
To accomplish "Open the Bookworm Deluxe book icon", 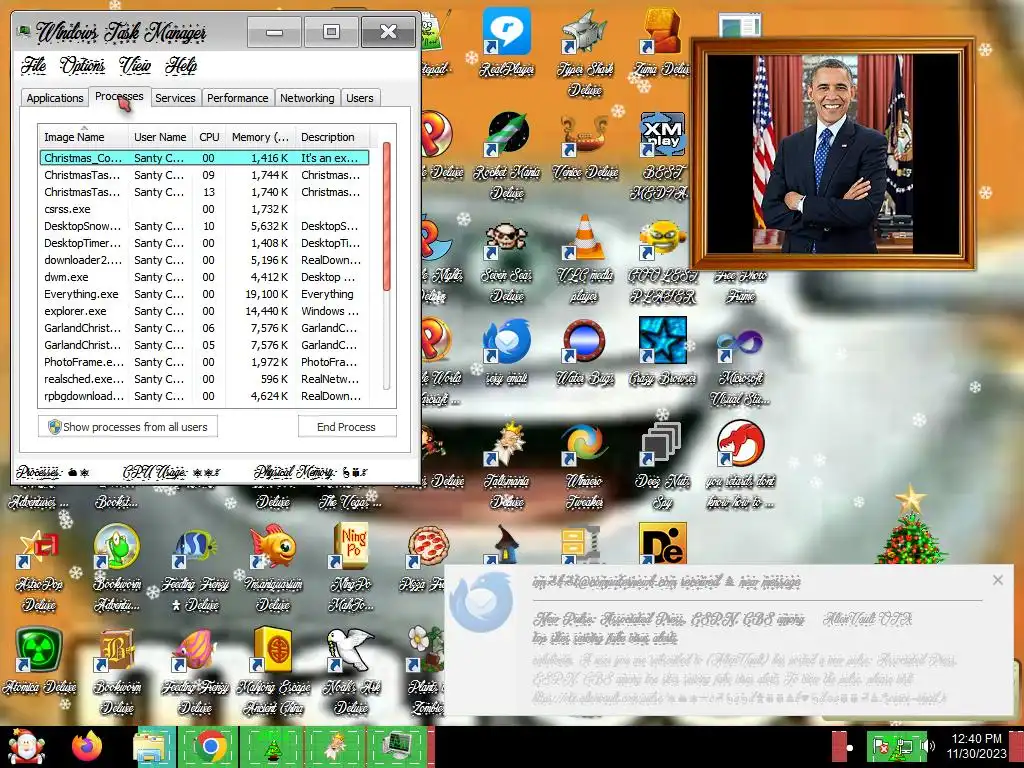I will pyautogui.click(x=117, y=670).
